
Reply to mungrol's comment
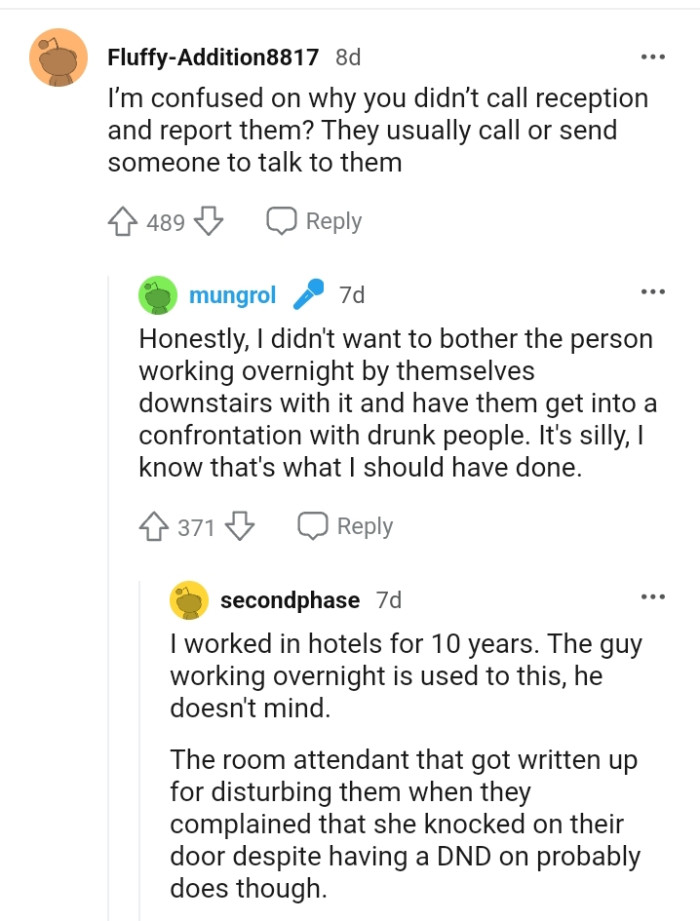pos(347,525)
